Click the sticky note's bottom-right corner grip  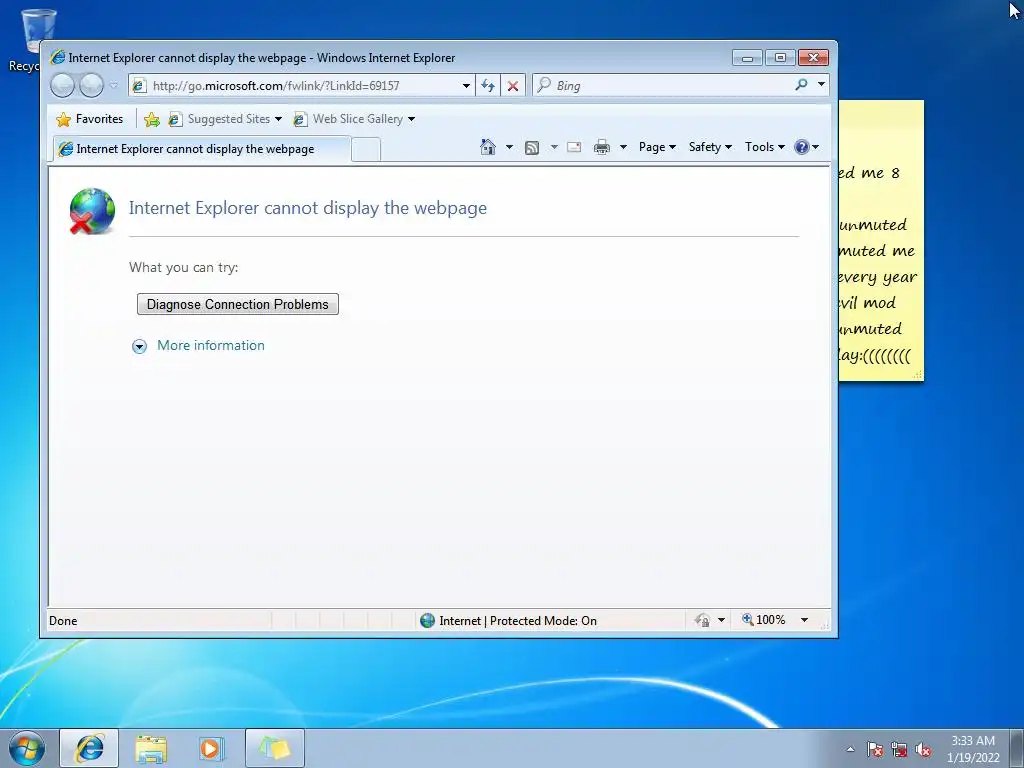(918, 375)
